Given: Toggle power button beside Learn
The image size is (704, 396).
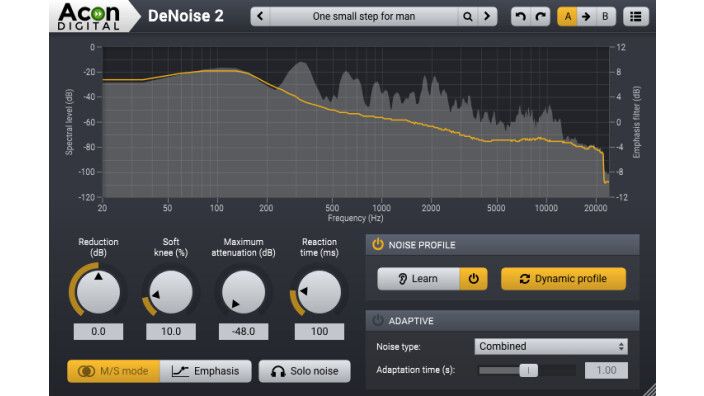Looking at the screenshot, I should [473, 279].
